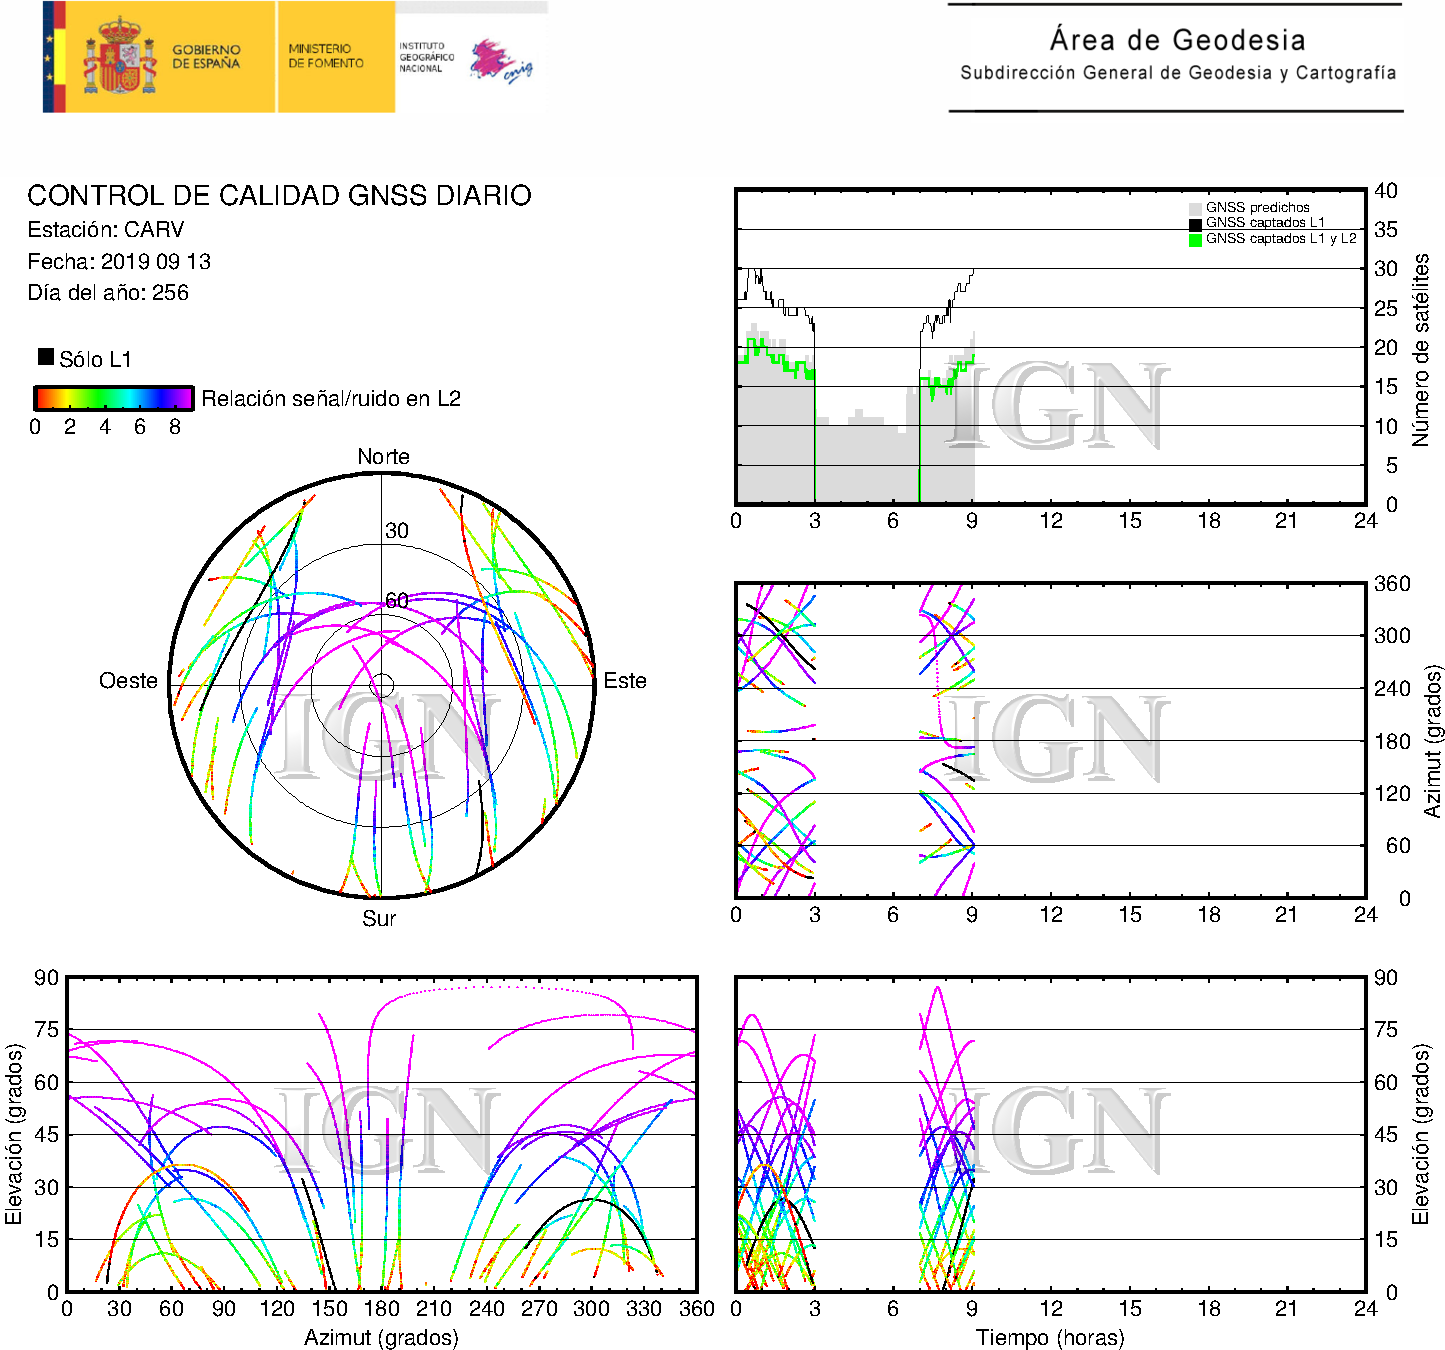1445x1350 pixels.
Task: Click the 'Norte' label on the skyplot
Action: [383, 456]
